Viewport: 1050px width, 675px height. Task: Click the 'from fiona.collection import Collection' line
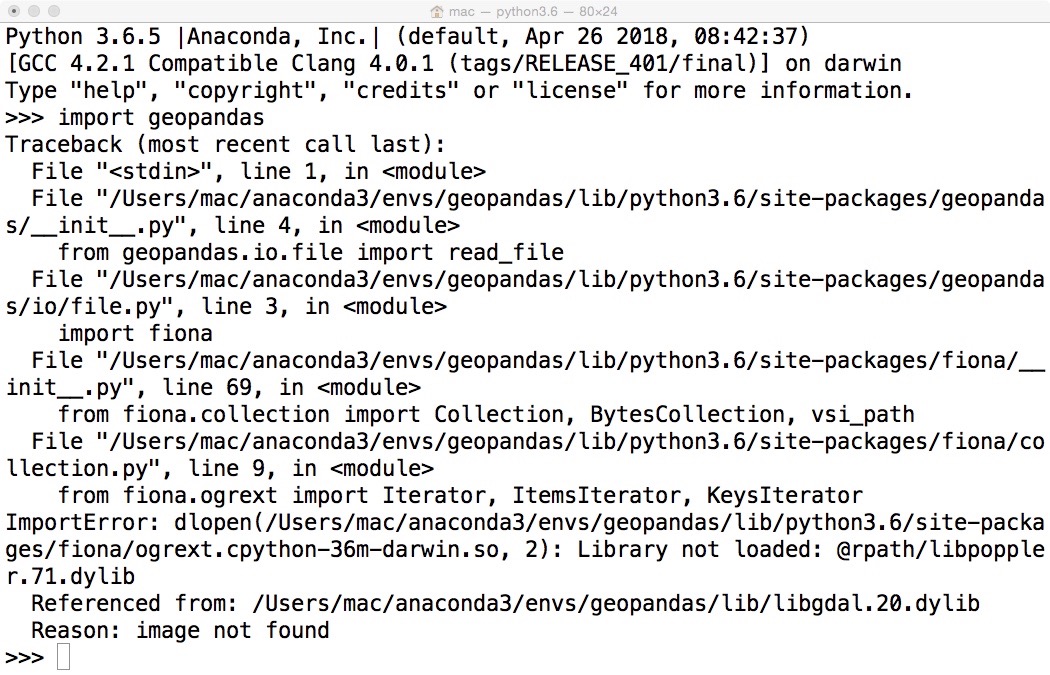486,414
